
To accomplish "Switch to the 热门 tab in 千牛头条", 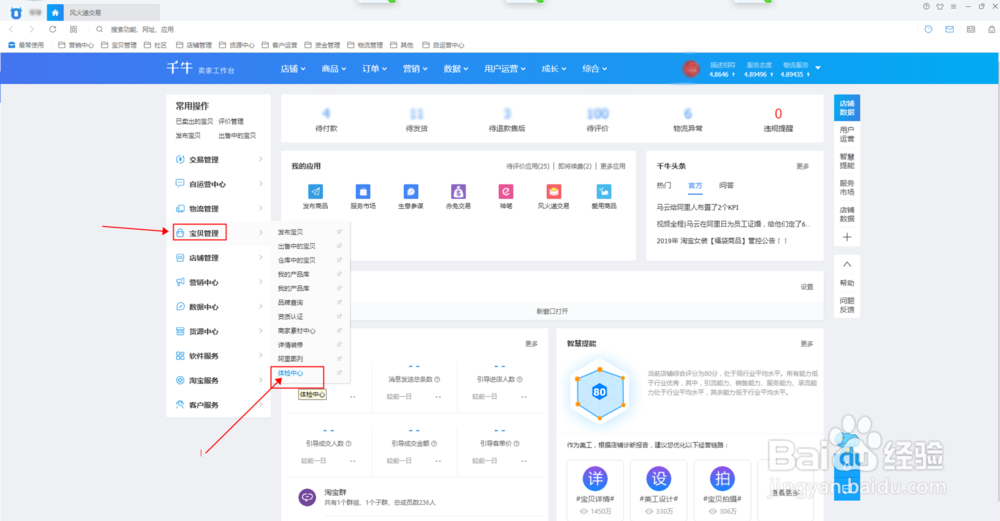I will (663, 186).
